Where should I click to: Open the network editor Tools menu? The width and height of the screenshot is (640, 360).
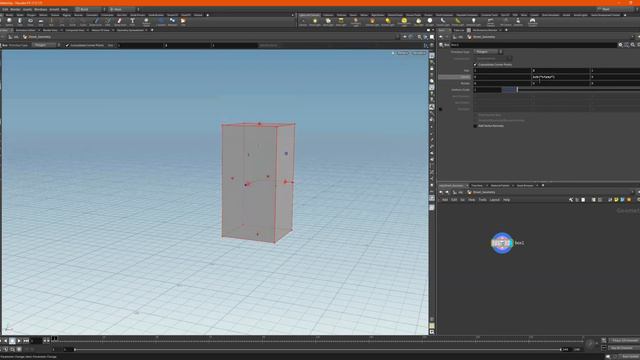[482, 200]
